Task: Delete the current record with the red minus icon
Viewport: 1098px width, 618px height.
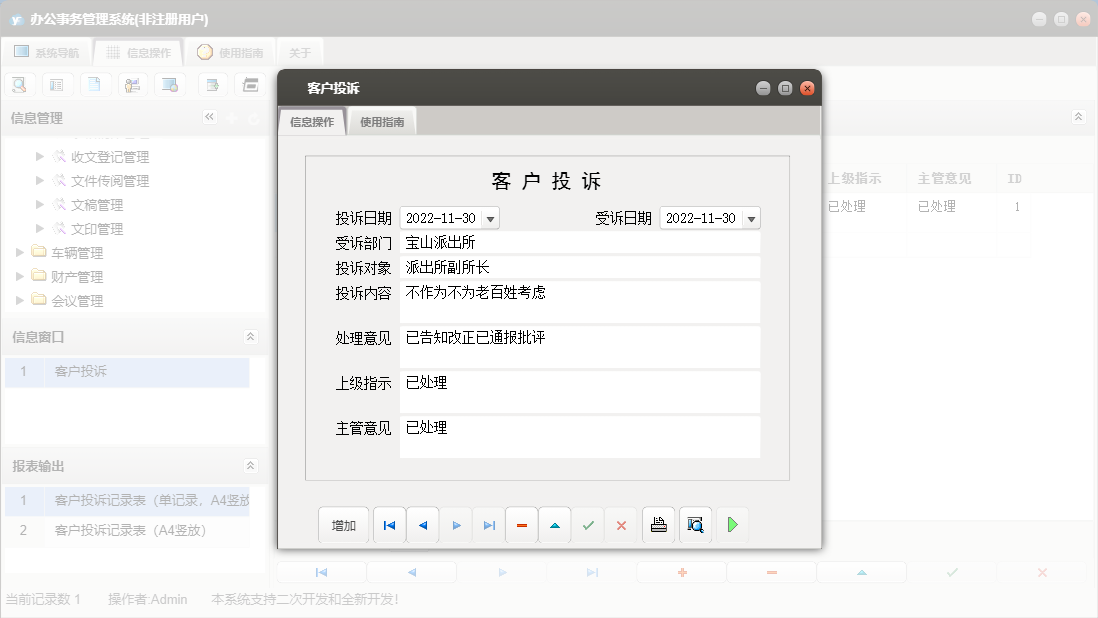Action: [x=521, y=524]
